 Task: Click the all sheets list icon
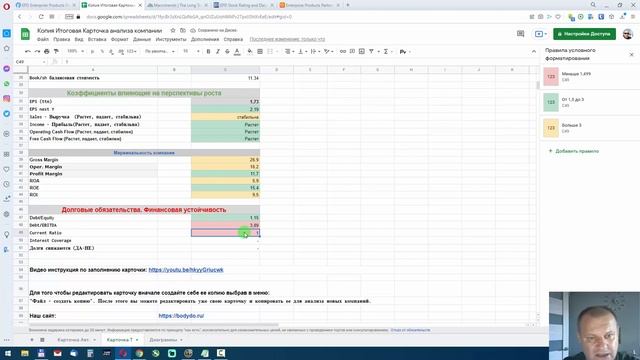click(x=42, y=340)
